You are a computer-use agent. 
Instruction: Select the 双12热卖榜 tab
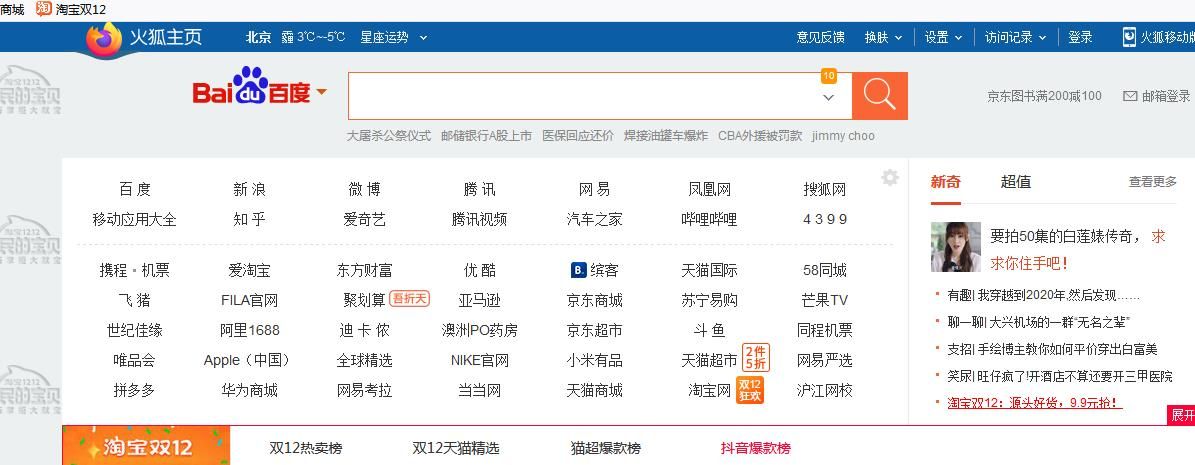[x=306, y=448]
